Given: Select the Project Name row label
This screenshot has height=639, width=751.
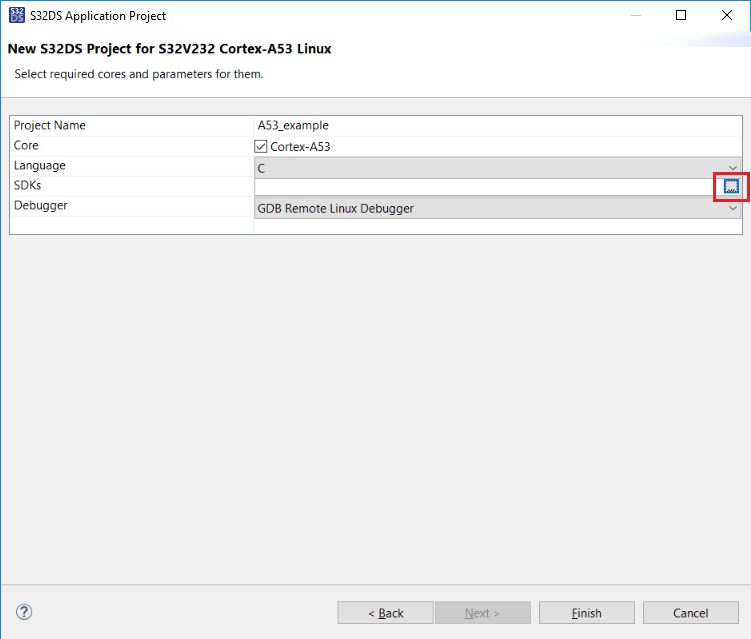Looking at the screenshot, I should coord(50,126).
